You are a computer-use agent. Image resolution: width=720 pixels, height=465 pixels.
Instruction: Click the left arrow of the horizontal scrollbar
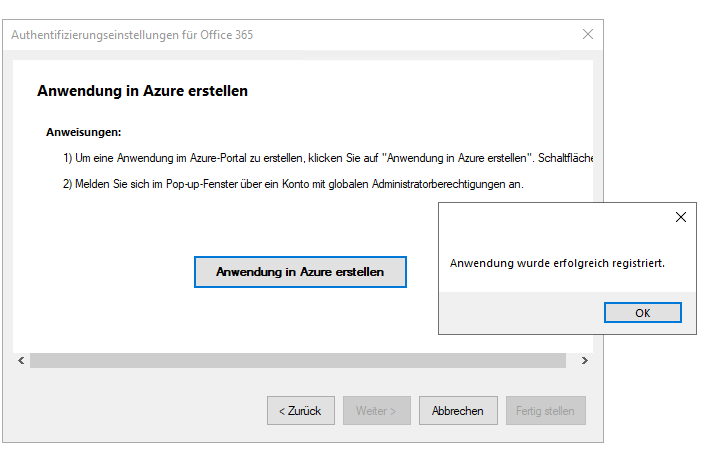point(21,360)
